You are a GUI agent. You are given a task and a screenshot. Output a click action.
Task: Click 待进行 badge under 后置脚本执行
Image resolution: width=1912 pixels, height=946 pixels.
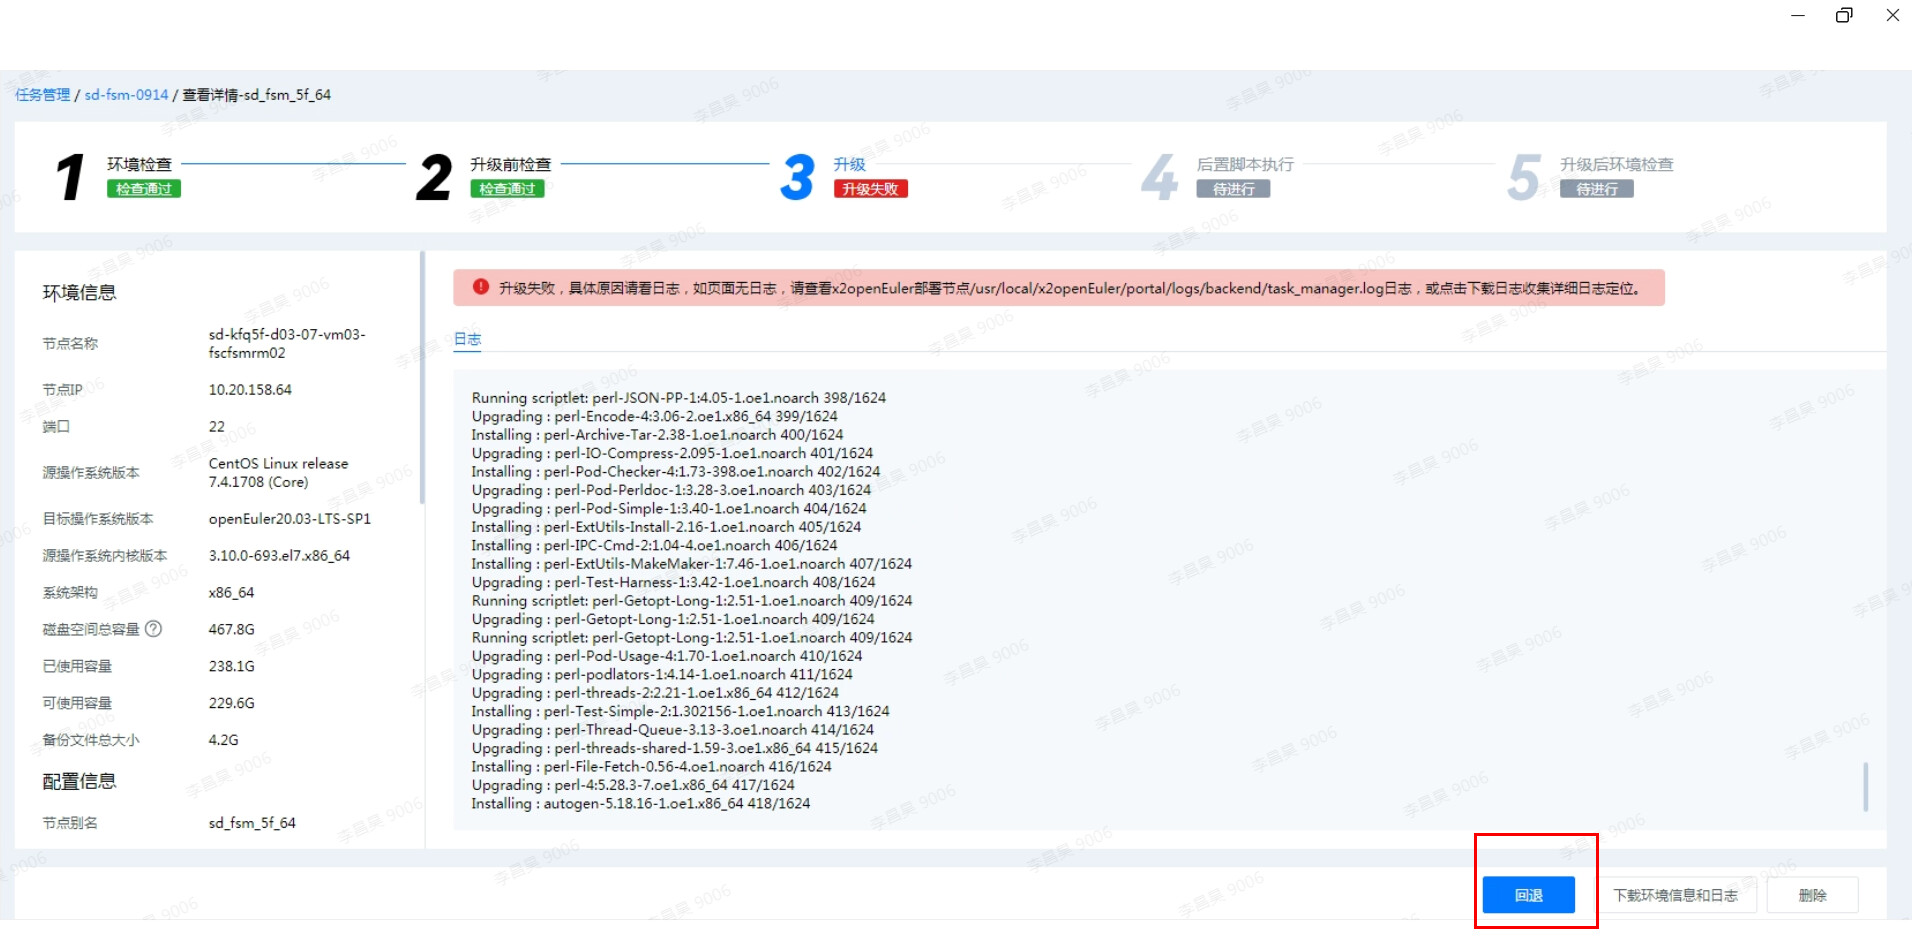pyautogui.click(x=1233, y=189)
